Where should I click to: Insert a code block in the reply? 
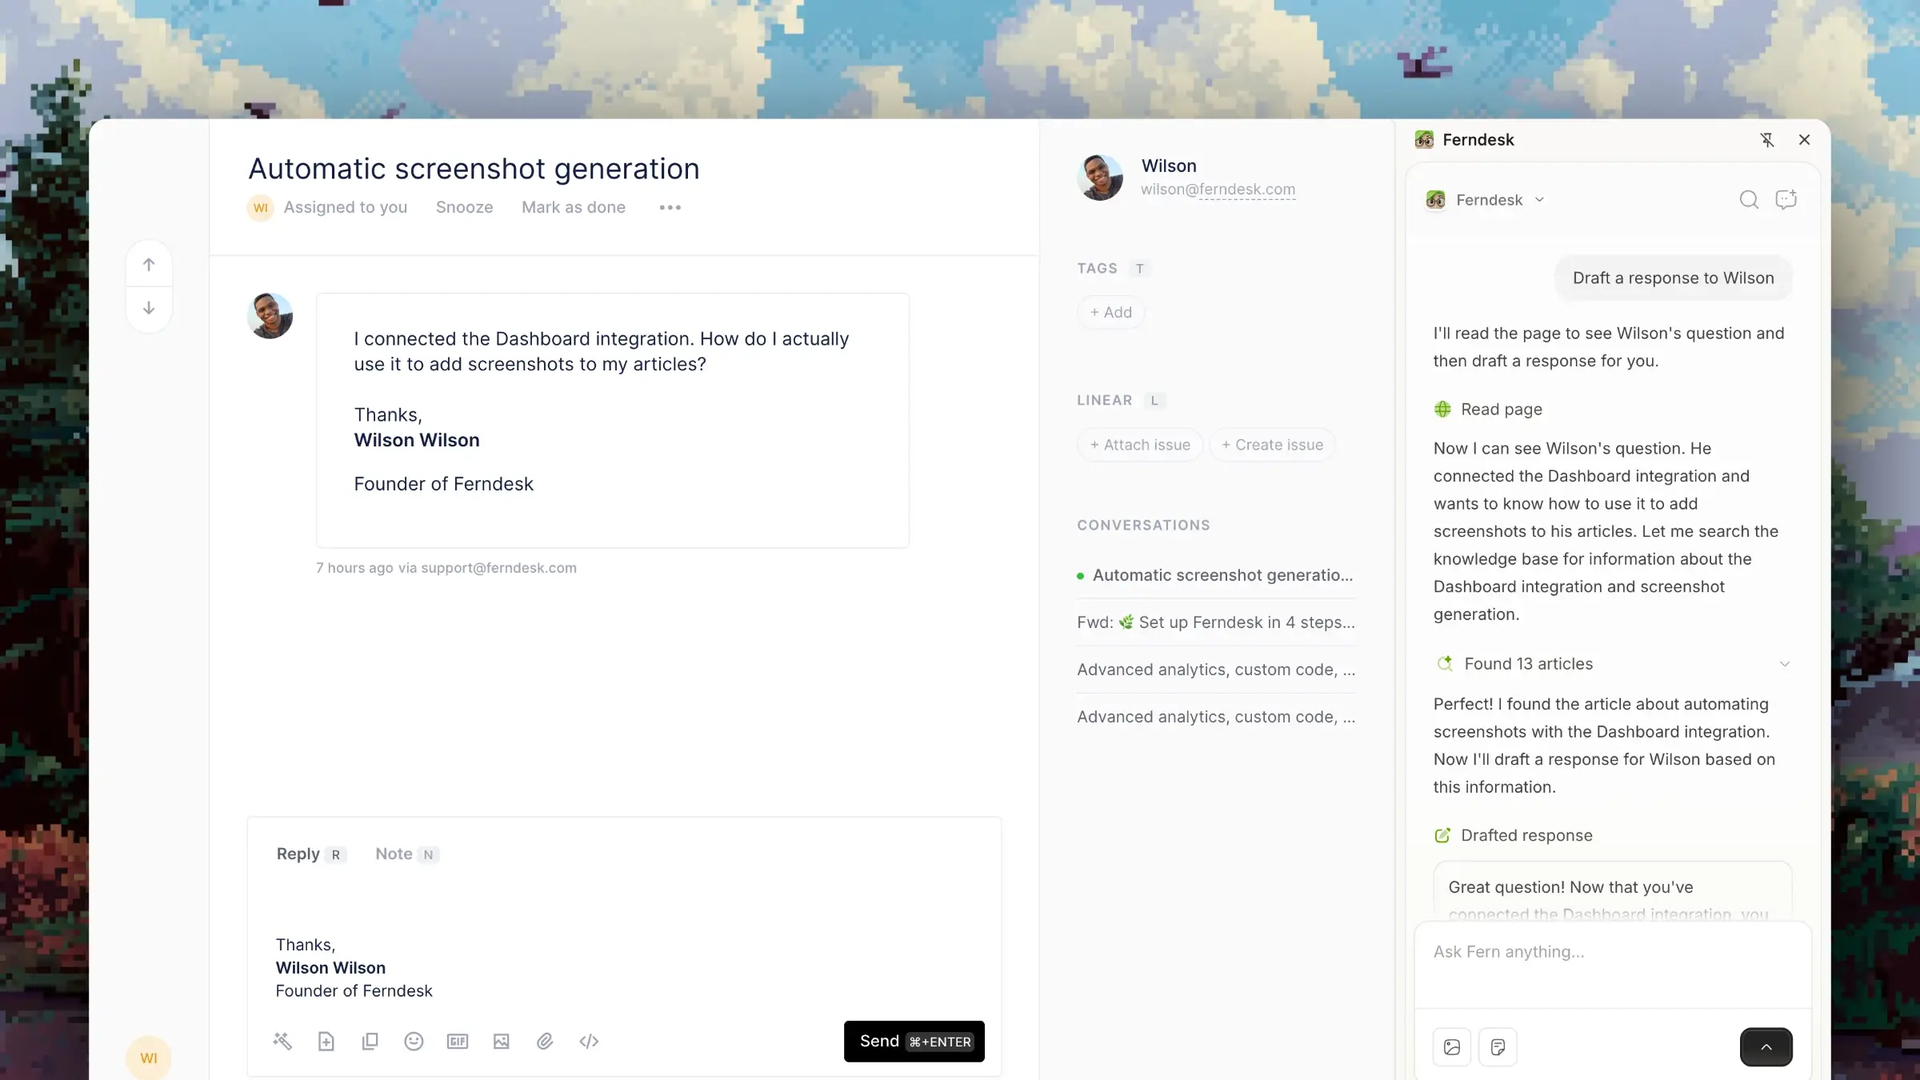589,1041
